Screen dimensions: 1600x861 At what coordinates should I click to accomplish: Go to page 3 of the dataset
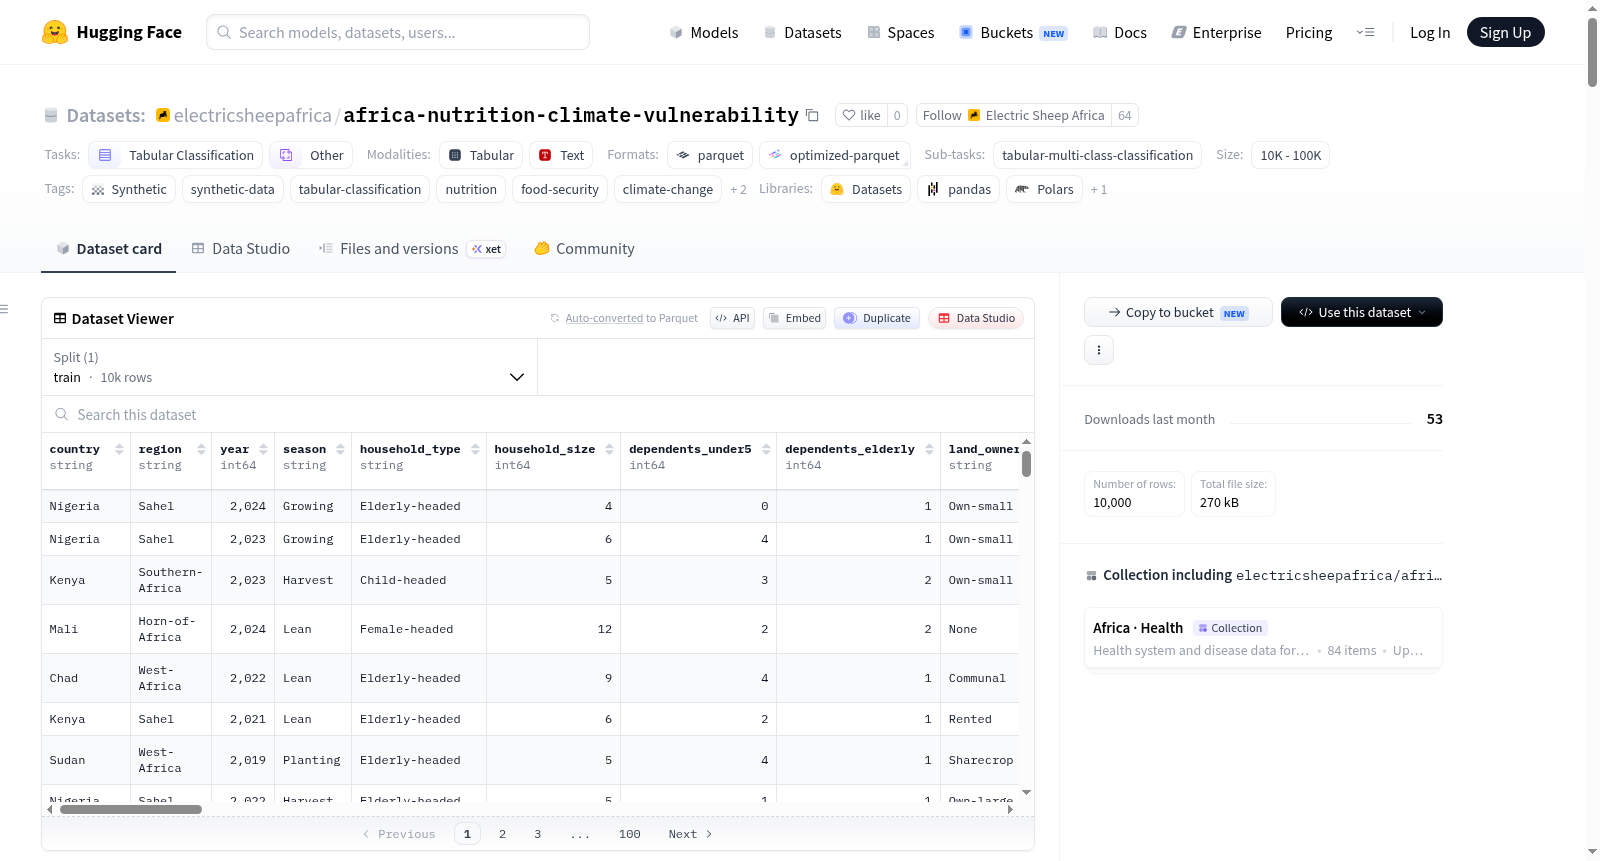click(537, 834)
